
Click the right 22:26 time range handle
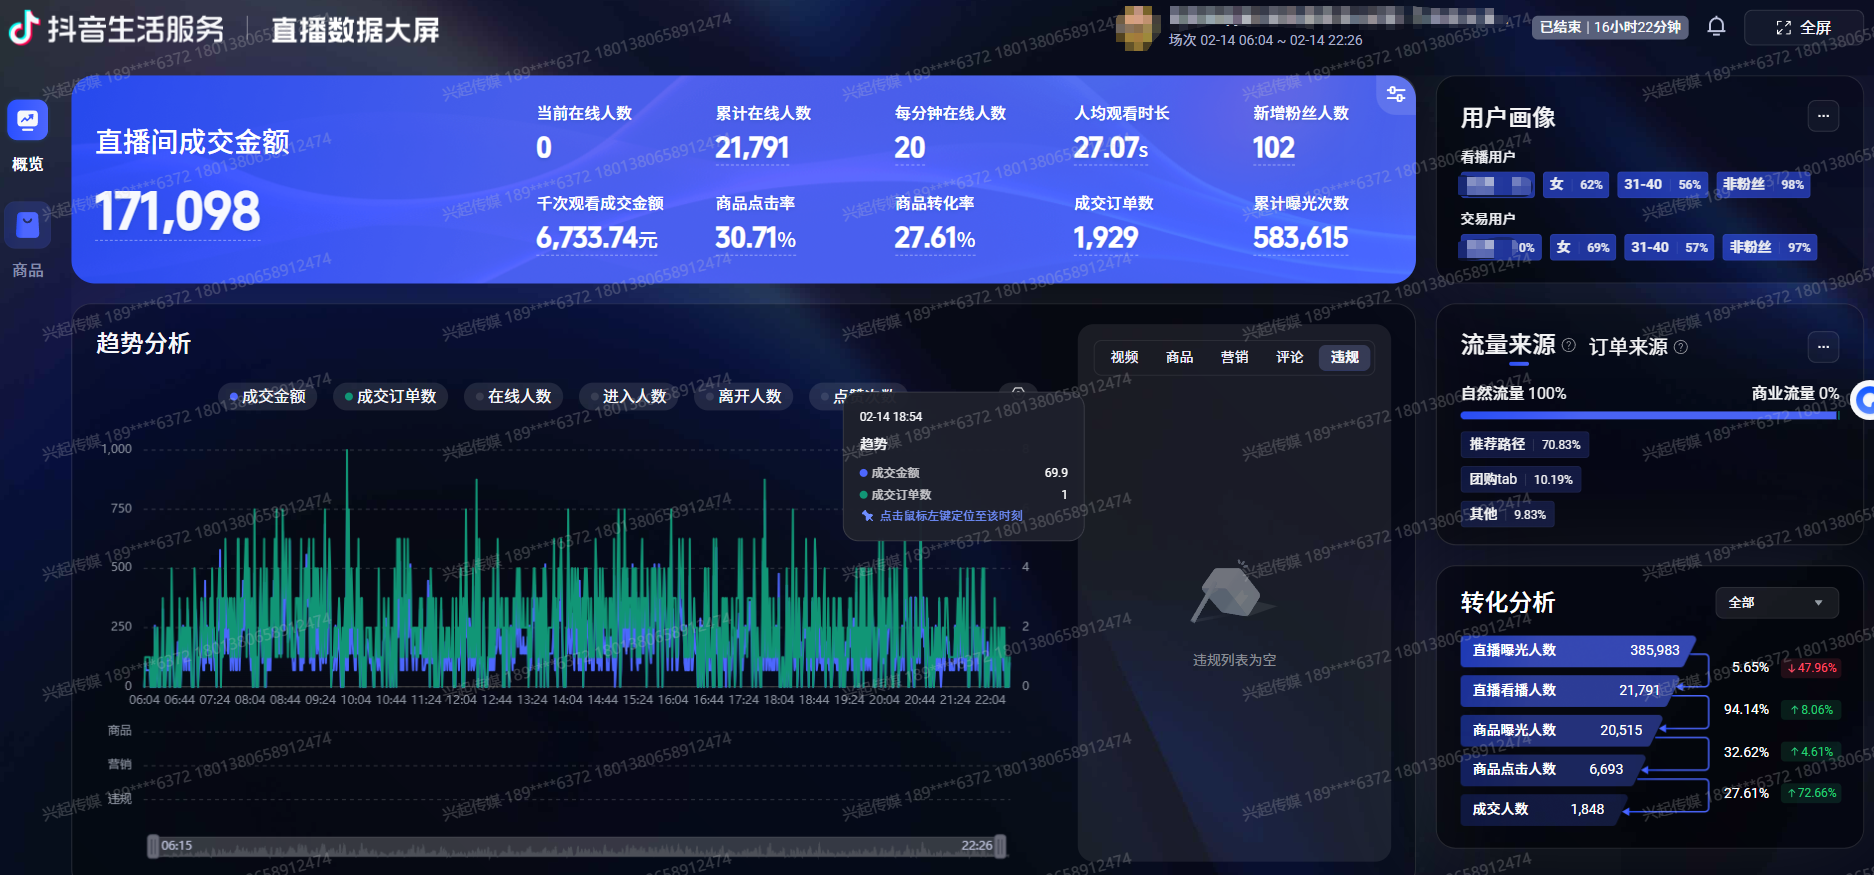coord(1000,846)
